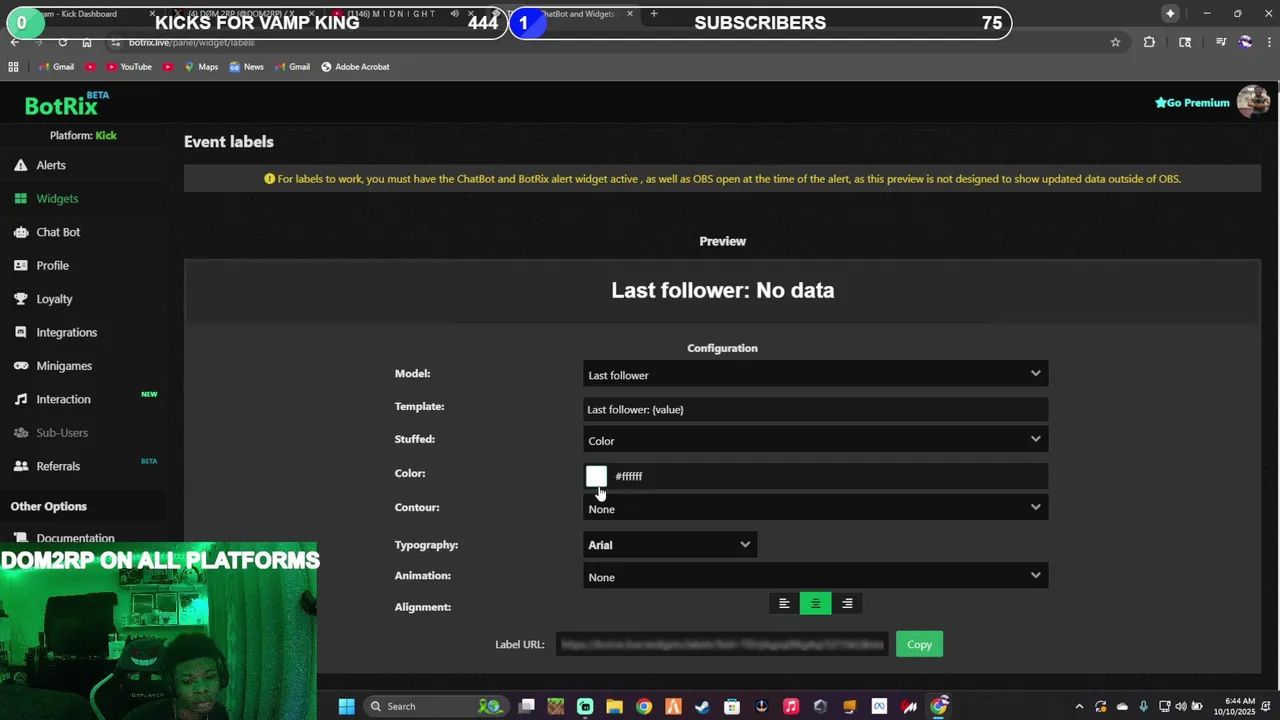Open the Contour dropdown

click(815, 508)
